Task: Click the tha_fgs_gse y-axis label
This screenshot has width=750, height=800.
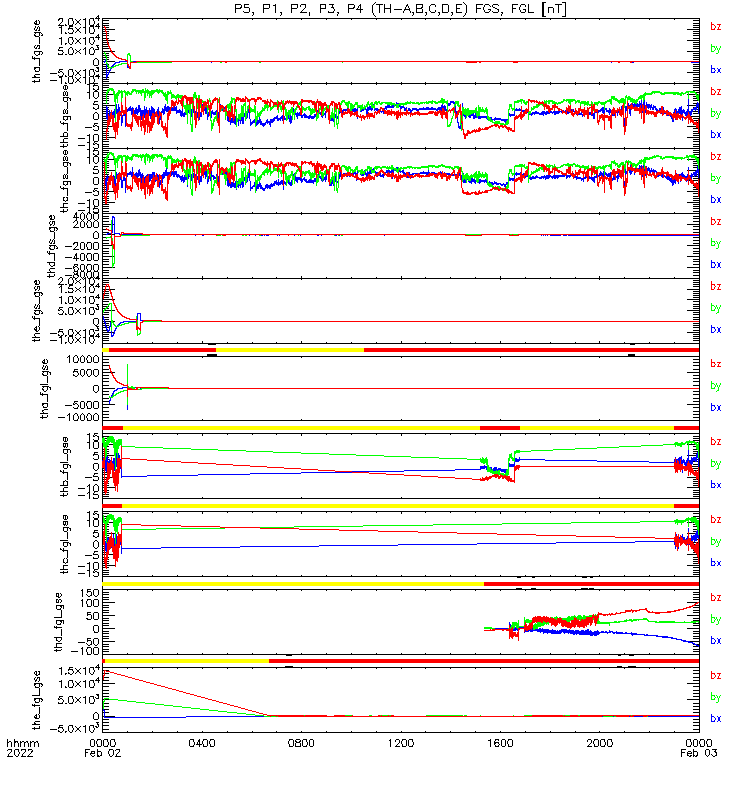Action: tap(36, 52)
